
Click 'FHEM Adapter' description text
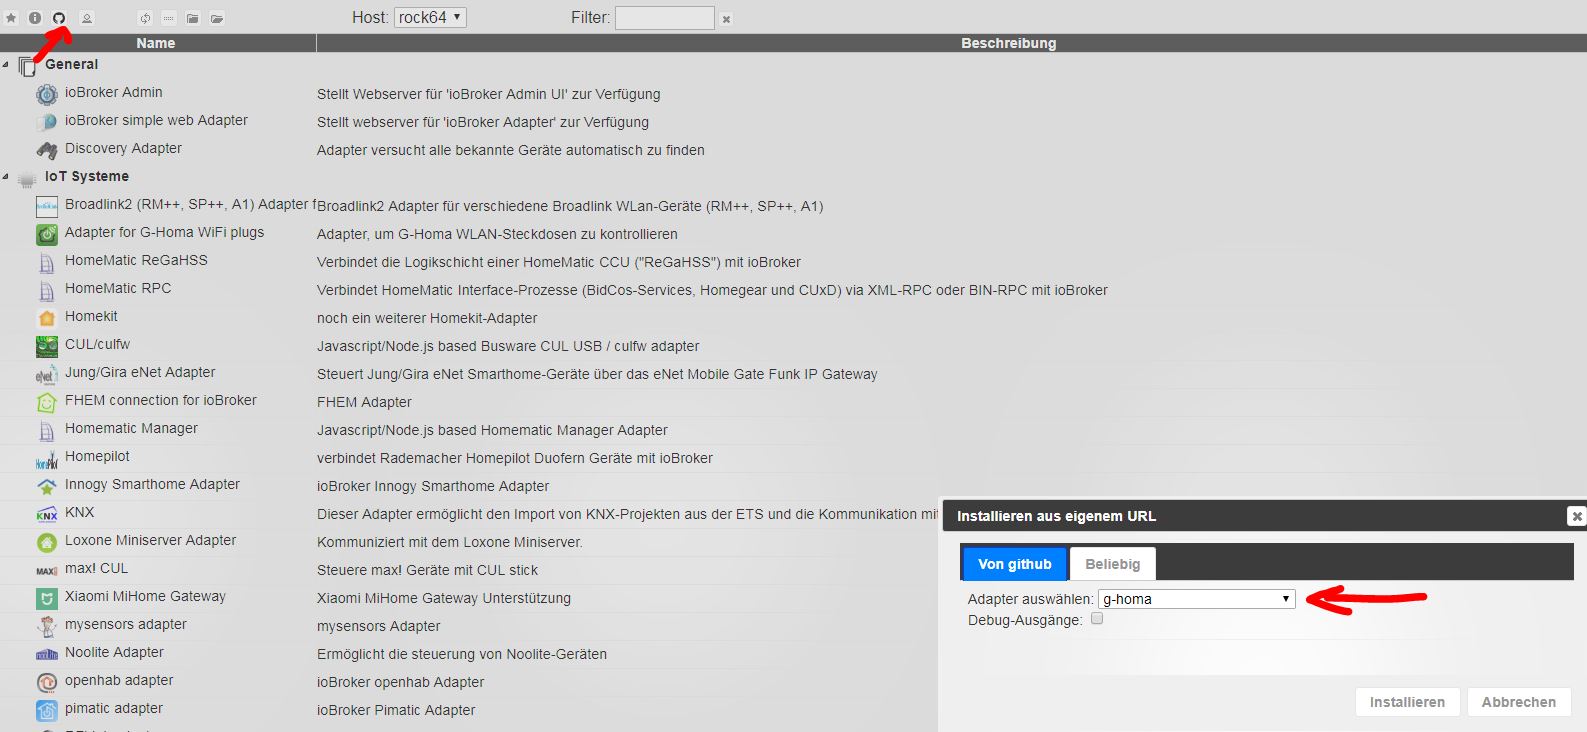pos(364,402)
